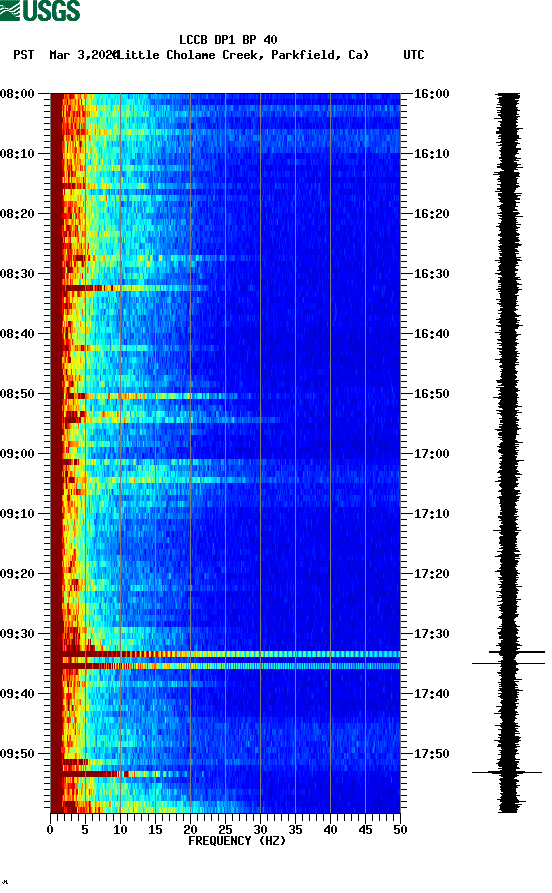
Task: Click the '08:20' PST time label
Action: pos(17,214)
